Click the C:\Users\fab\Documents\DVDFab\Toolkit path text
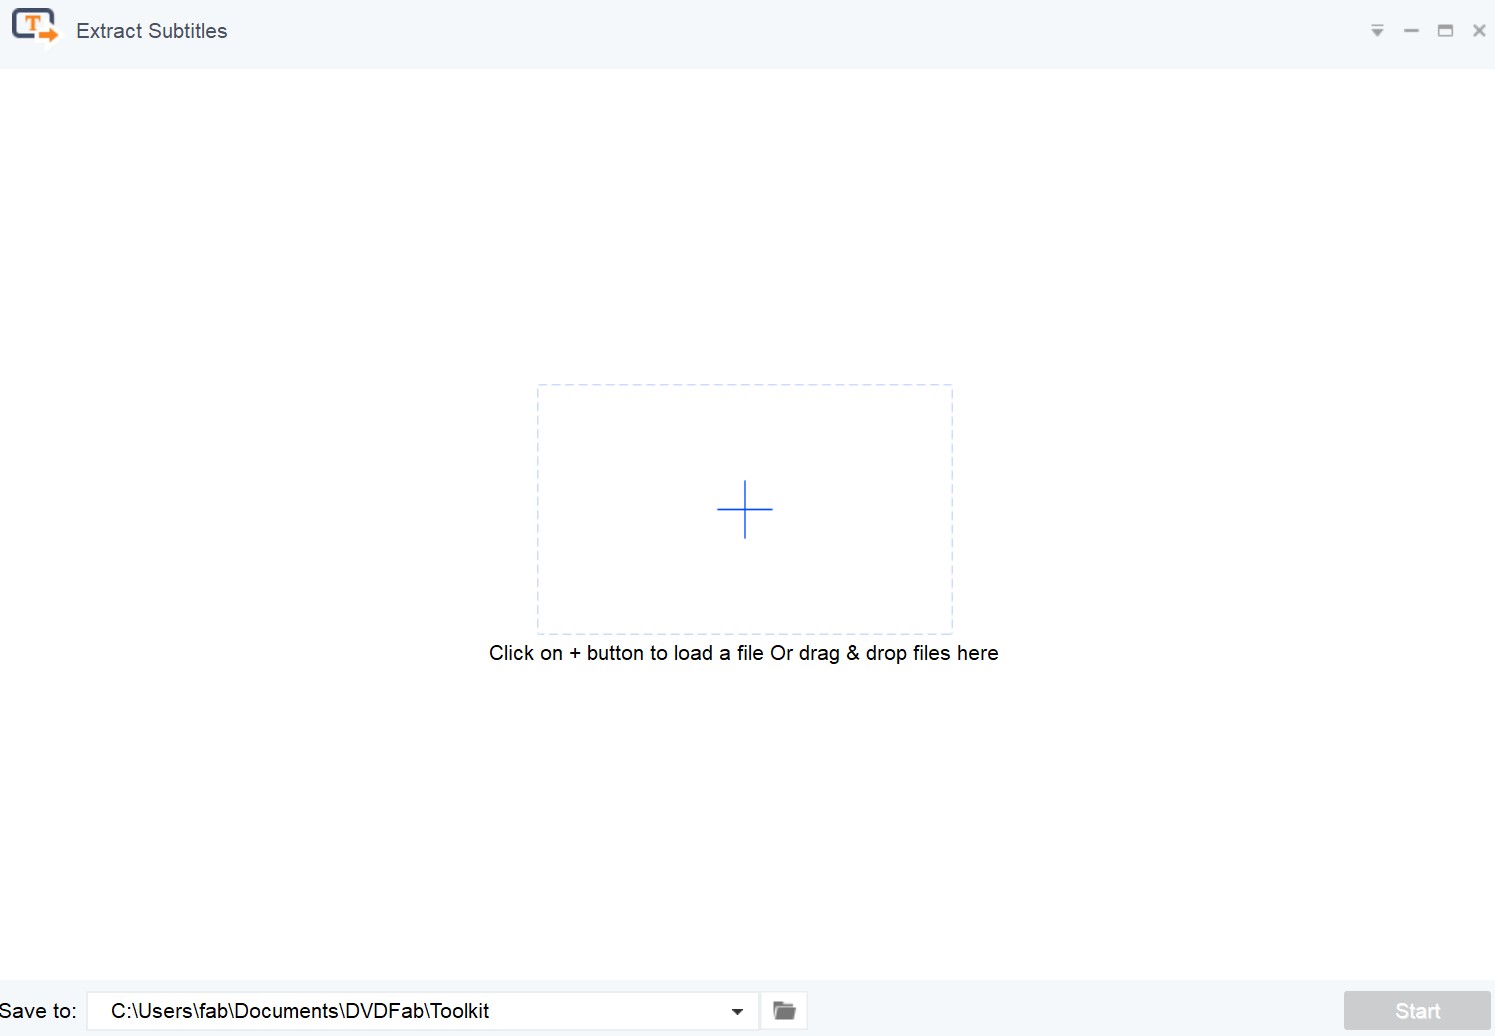The height and width of the screenshot is (1036, 1495). coord(300,1011)
